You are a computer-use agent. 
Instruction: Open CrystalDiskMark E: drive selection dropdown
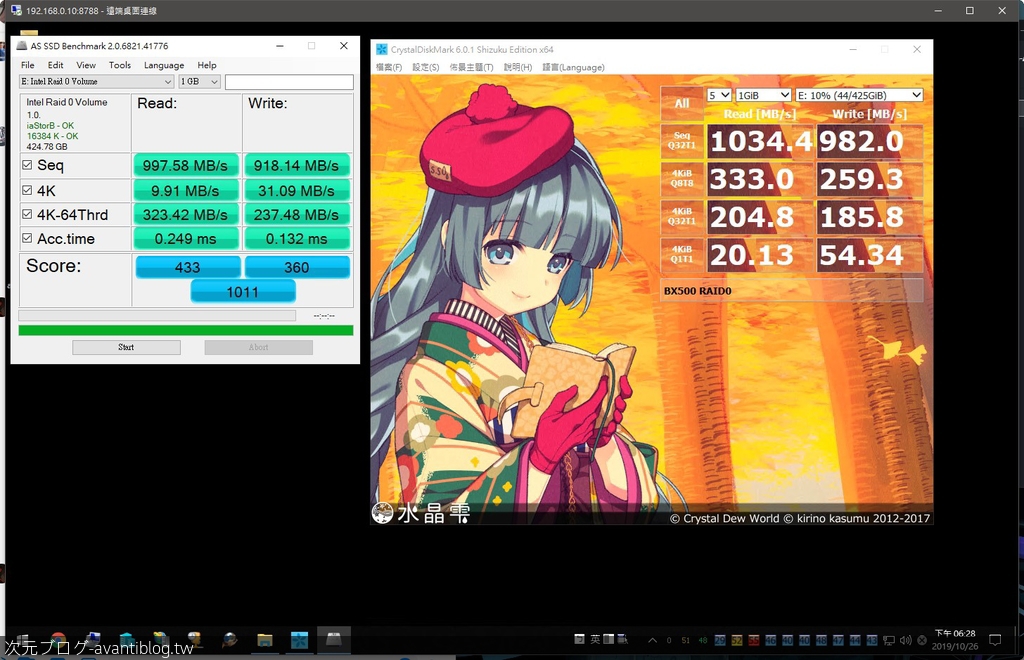tap(859, 95)
